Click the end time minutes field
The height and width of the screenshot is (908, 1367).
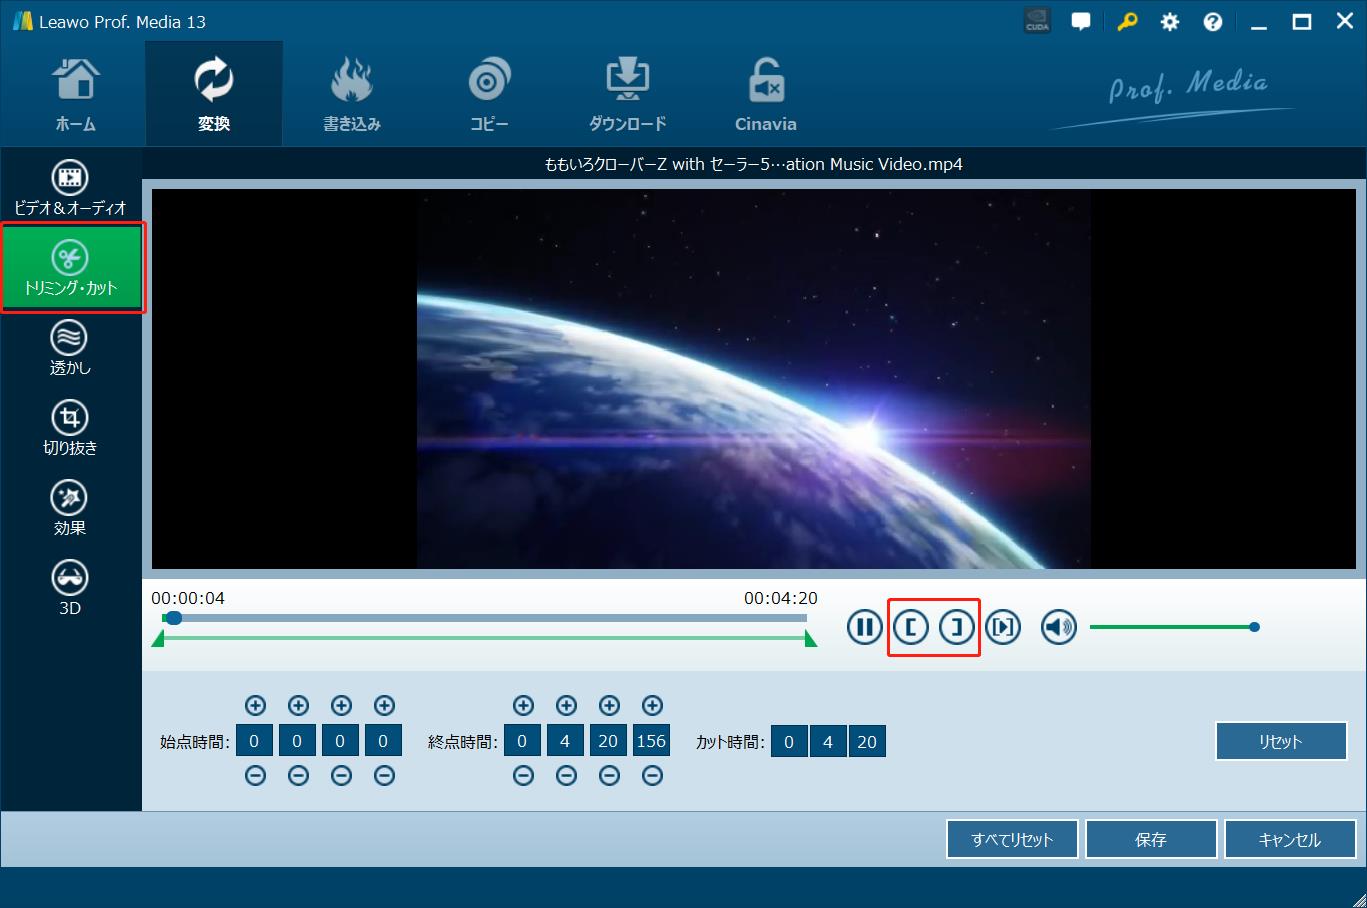pyautogui.click(x=565, y=742)
